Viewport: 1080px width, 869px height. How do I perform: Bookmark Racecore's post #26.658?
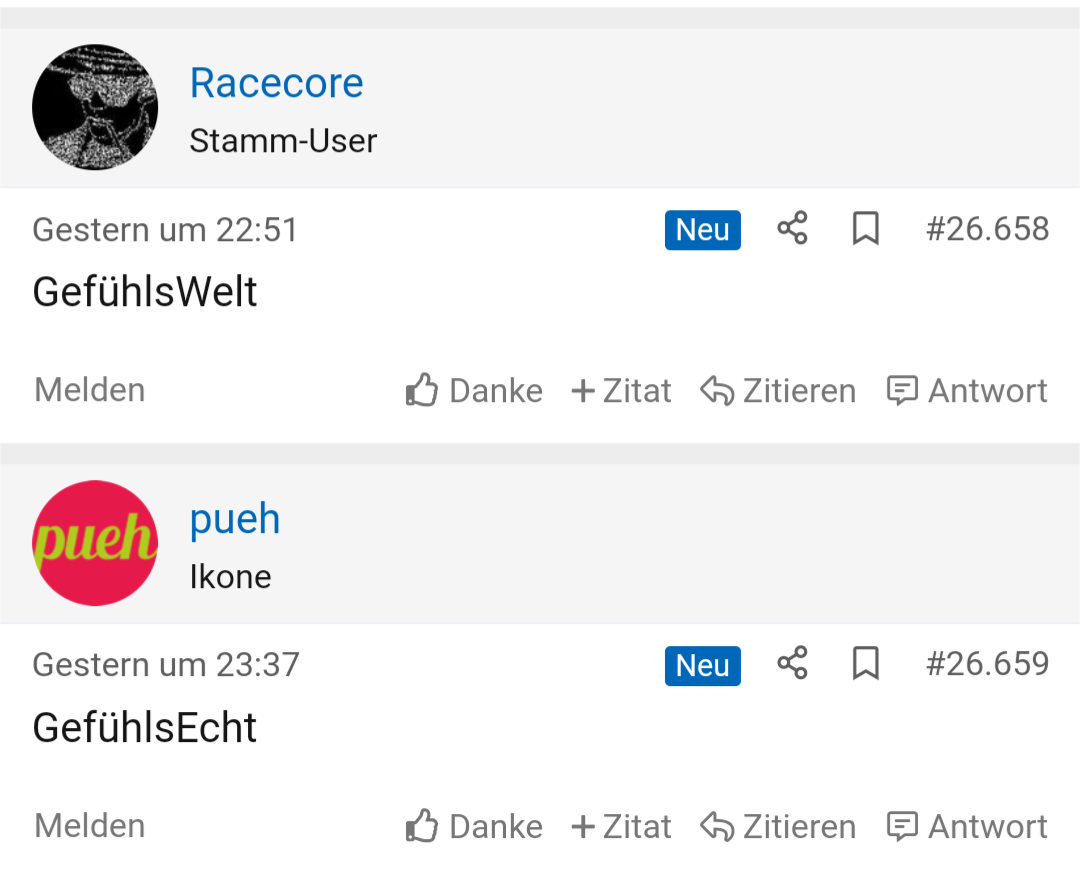865,229
